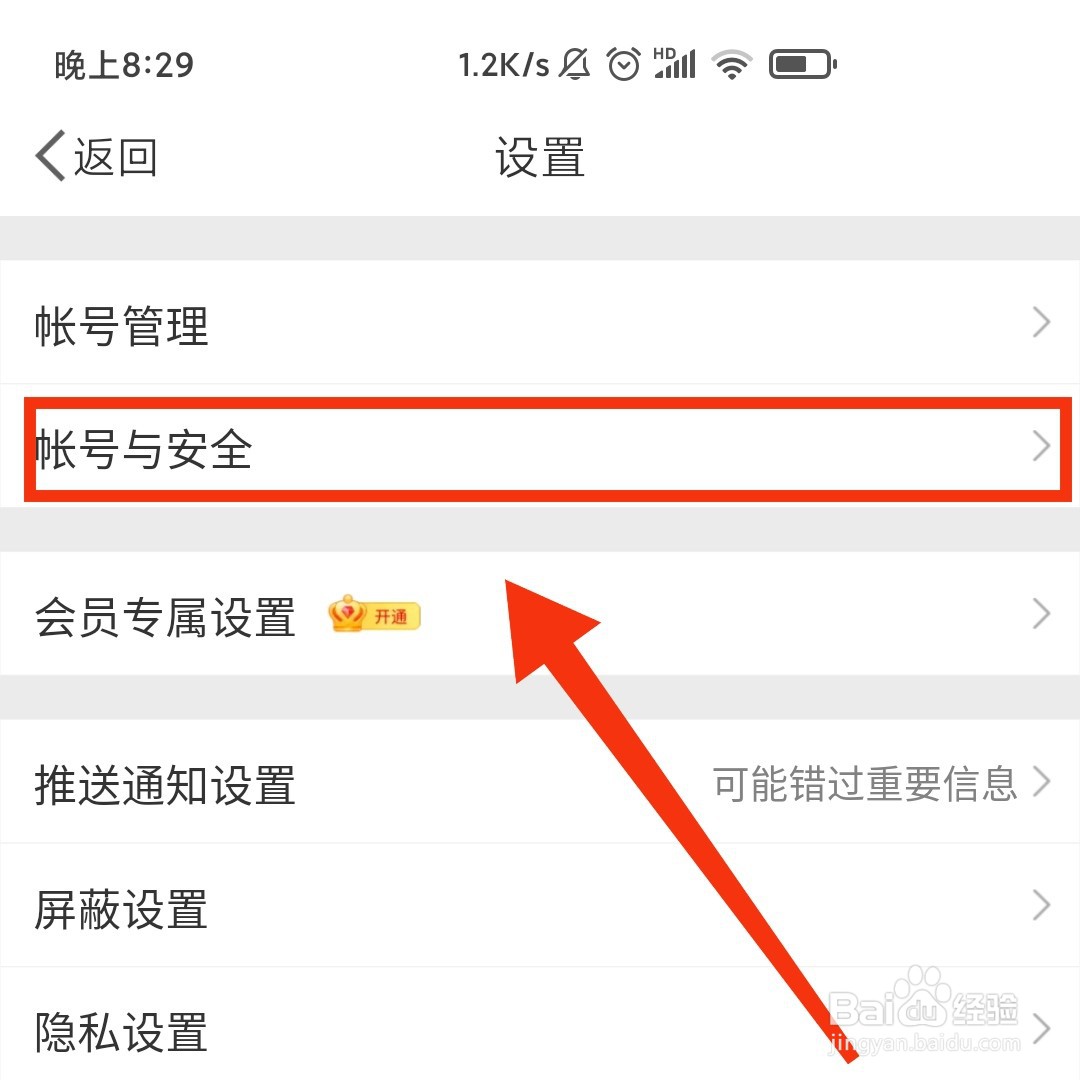
Task: Open 帐号管理 settings entry
Action: [540, 322]
